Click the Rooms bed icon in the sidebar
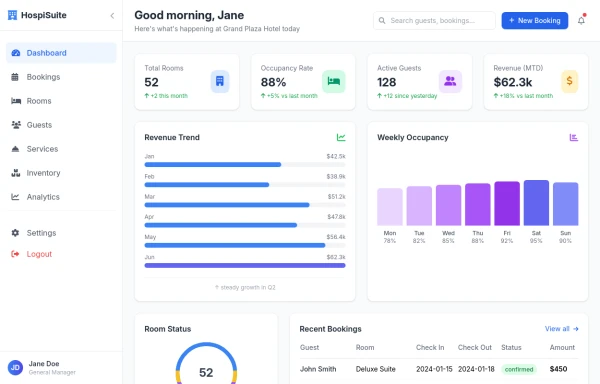This screenshot has height=384, width=600. coord(16,101)
